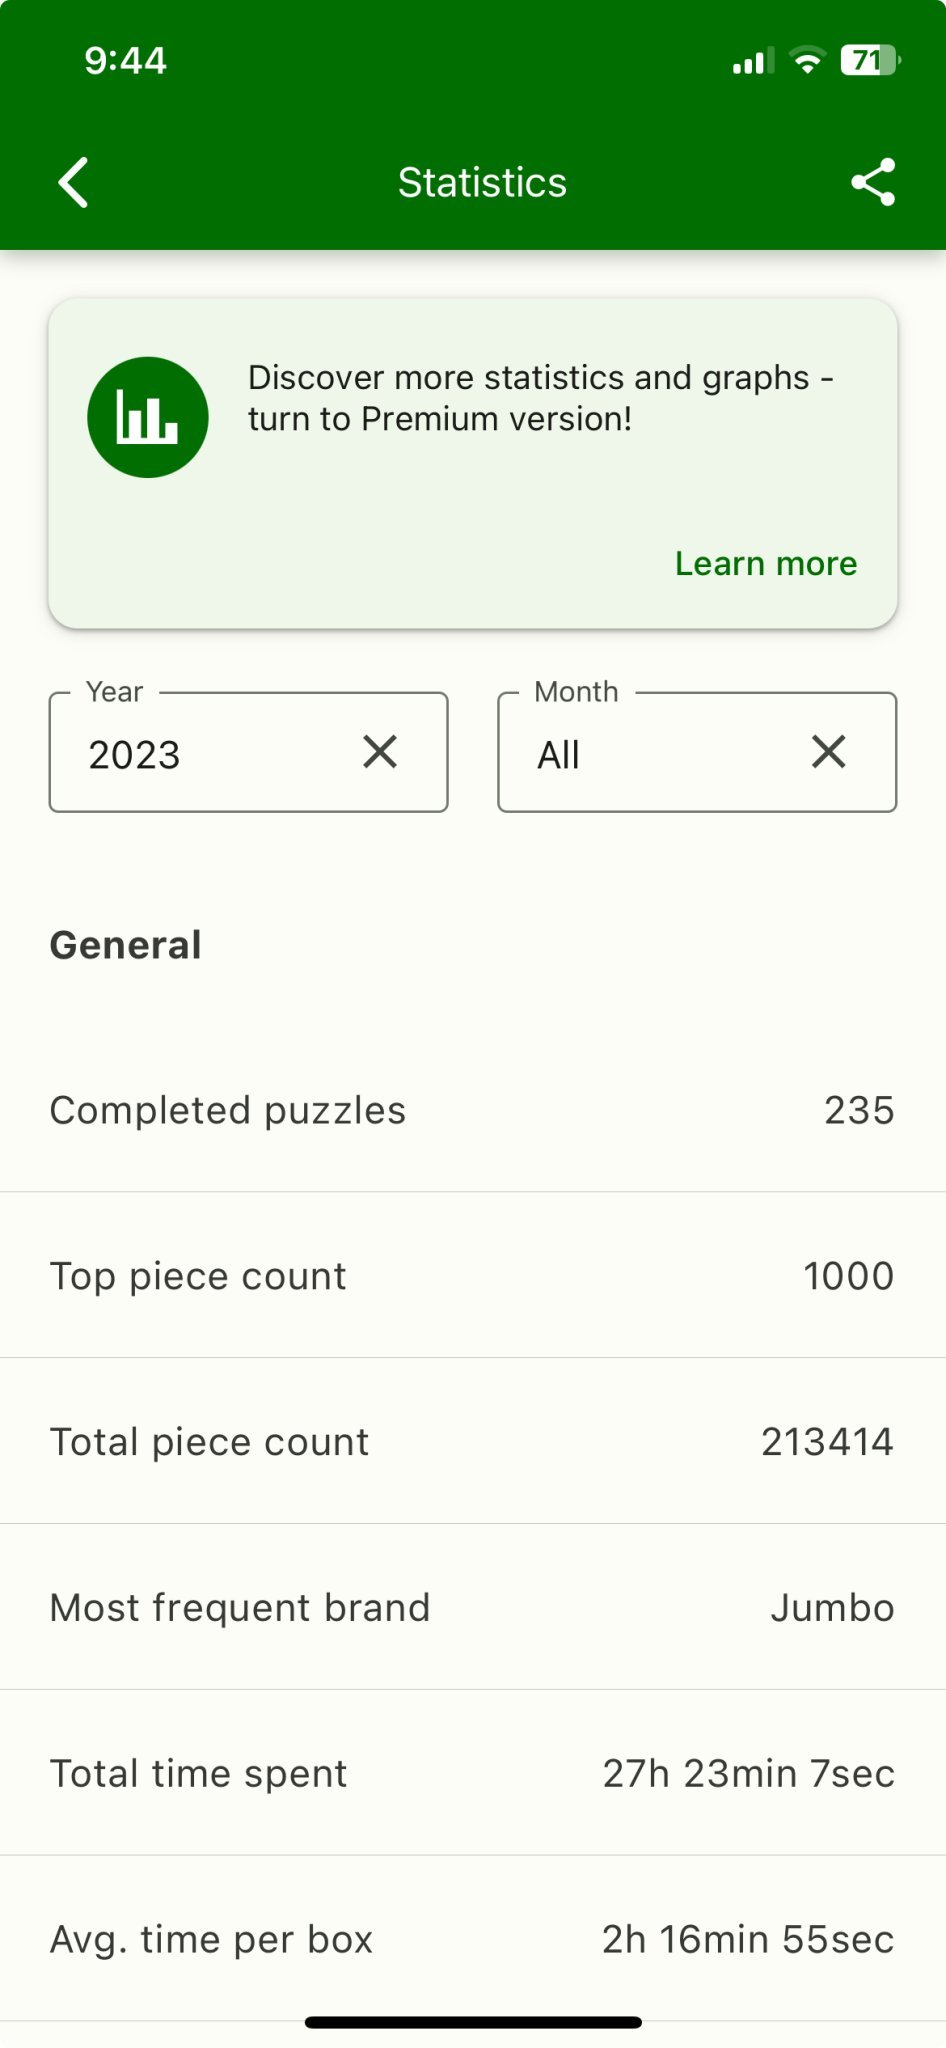Tap the battery indicator in status bar

pos(870,61)
